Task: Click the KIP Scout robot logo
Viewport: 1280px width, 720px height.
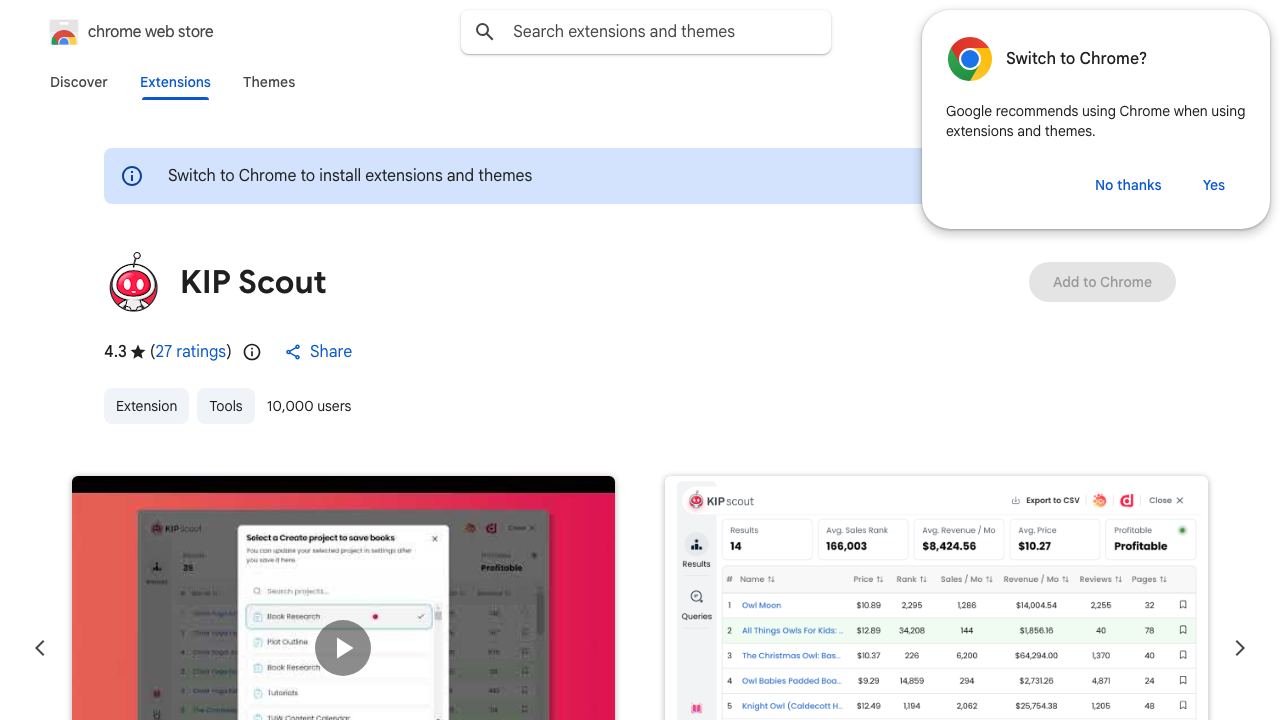Action: [x=134, y=282]
